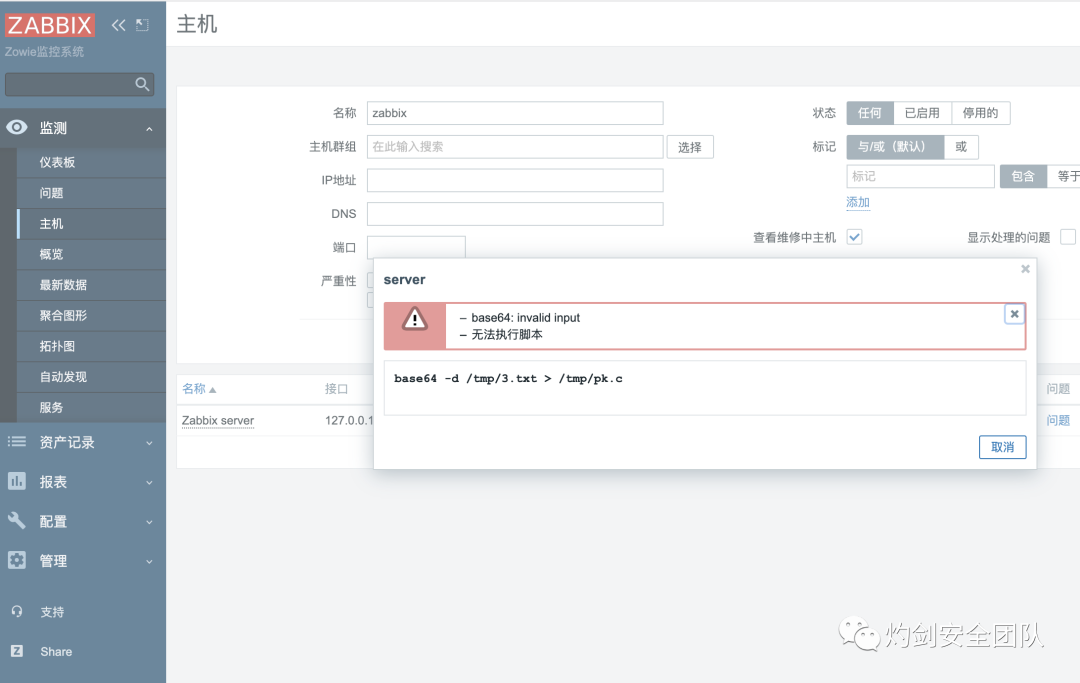Click the Administration gear icon
The width and height of the screenshot is (1080, 683).
[17, 560]
